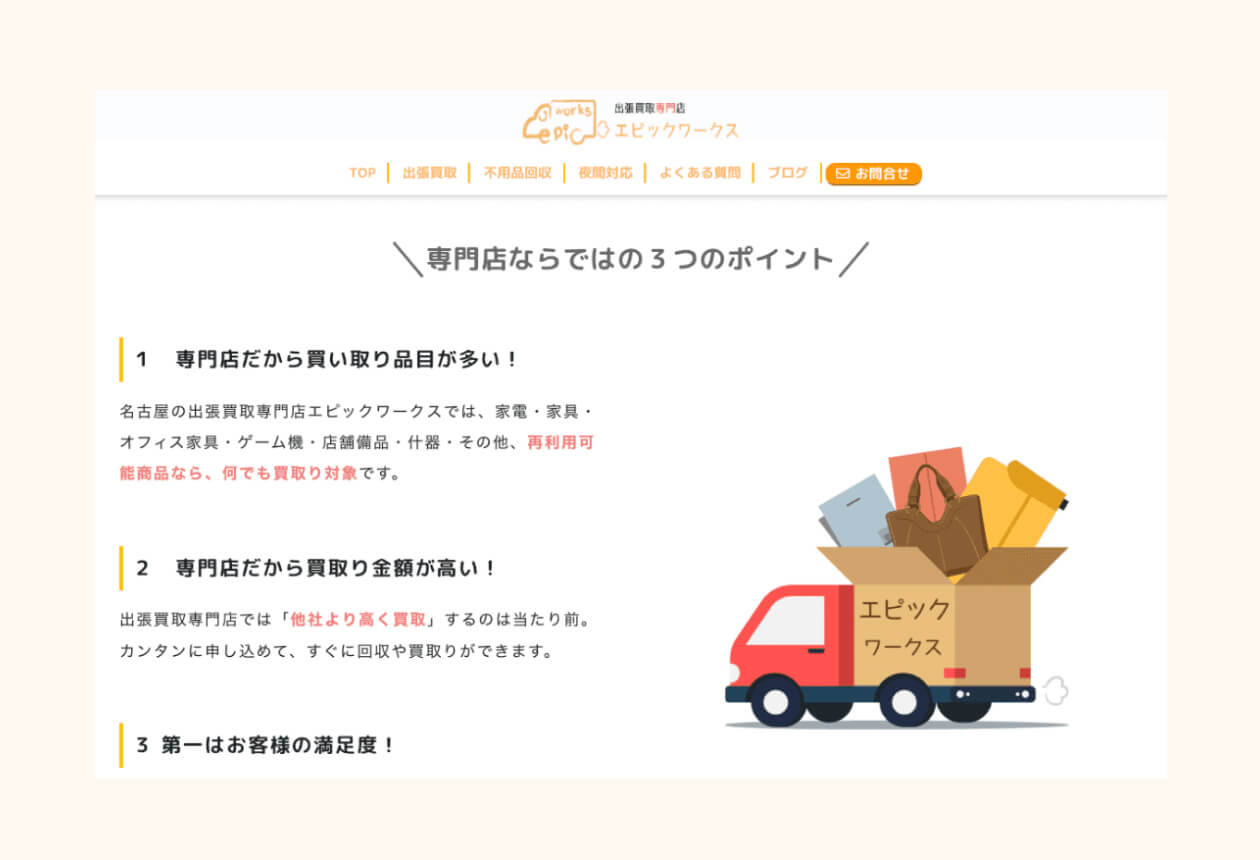Click the brown handbag in the box

tap(936, 520)
